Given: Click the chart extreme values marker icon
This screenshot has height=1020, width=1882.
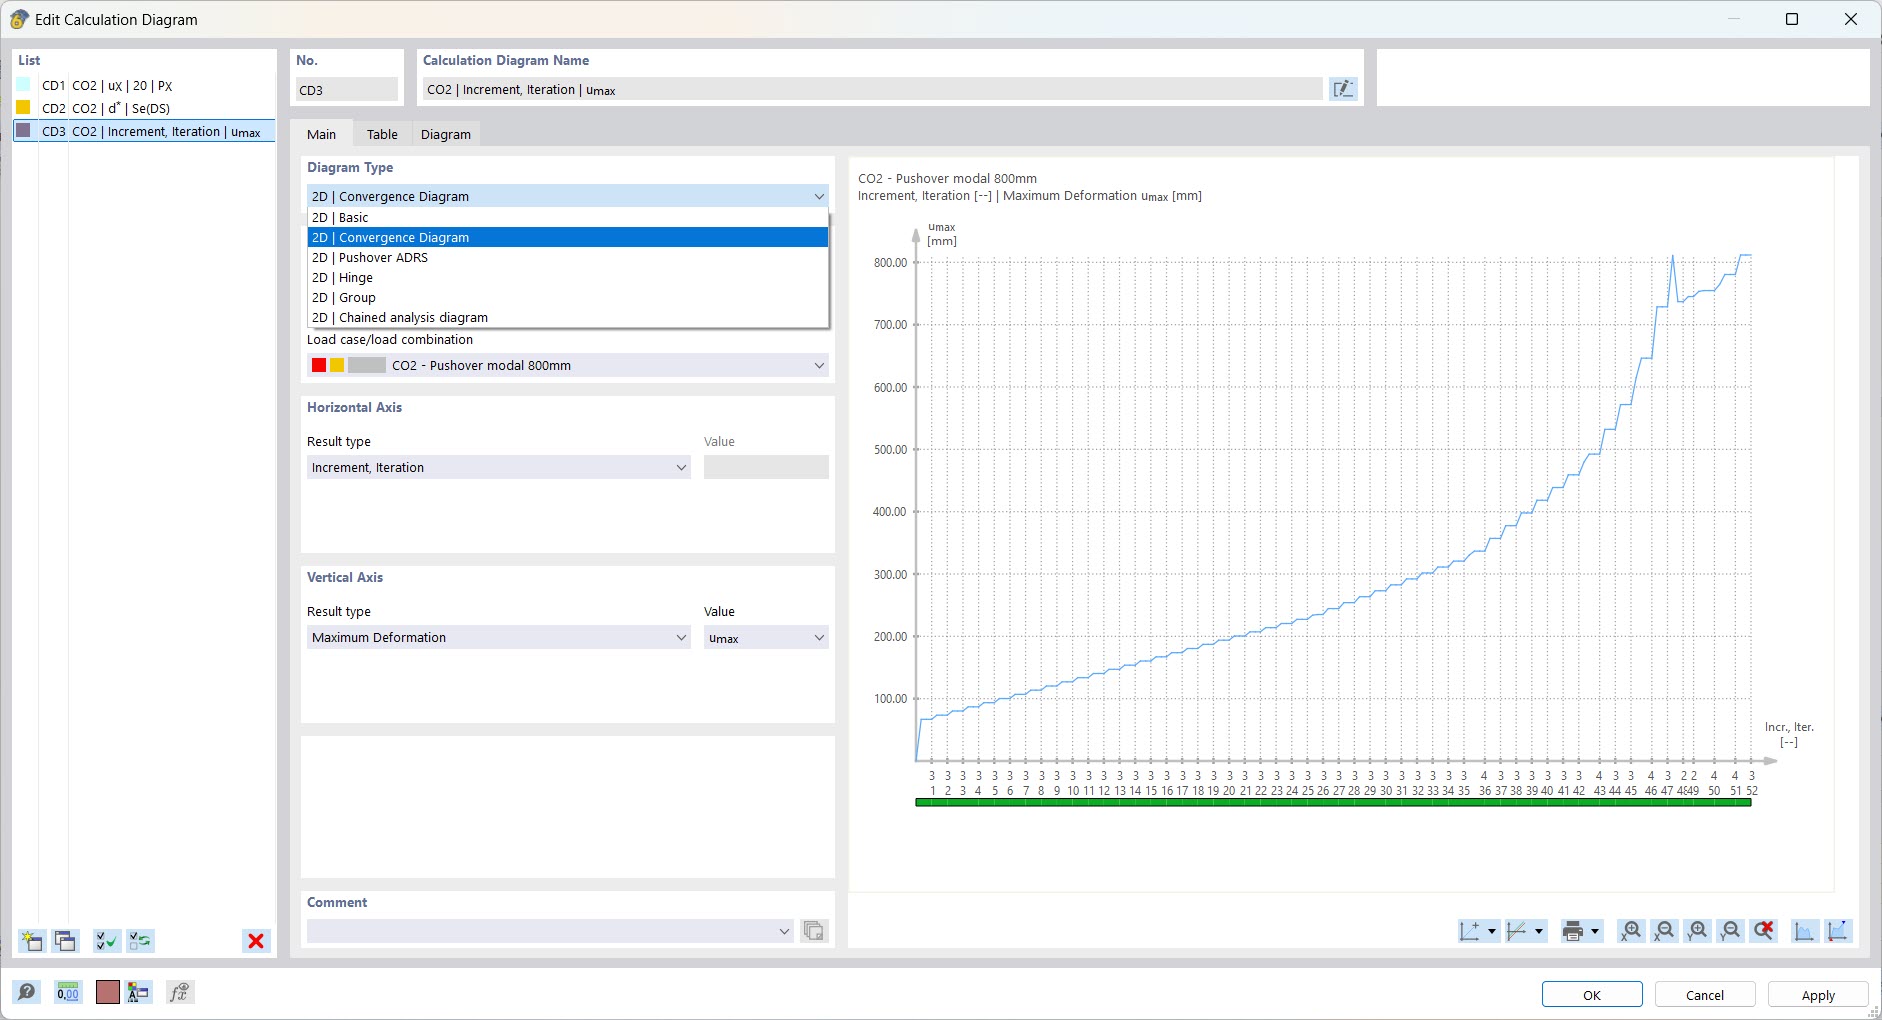Looking at the screenshot, I should [1838, 931].
